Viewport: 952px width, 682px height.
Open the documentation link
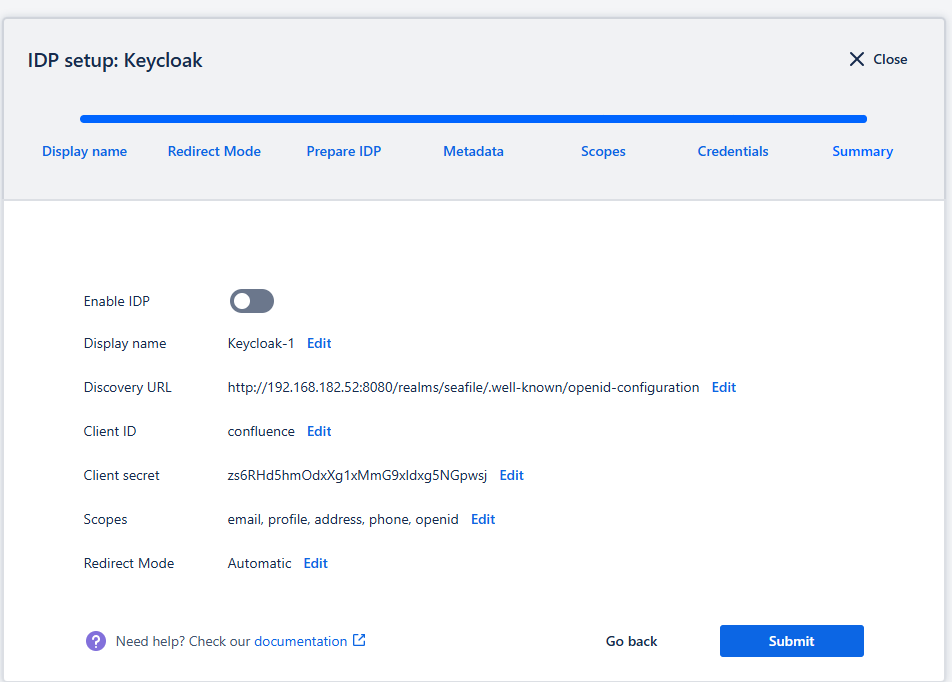300,641
